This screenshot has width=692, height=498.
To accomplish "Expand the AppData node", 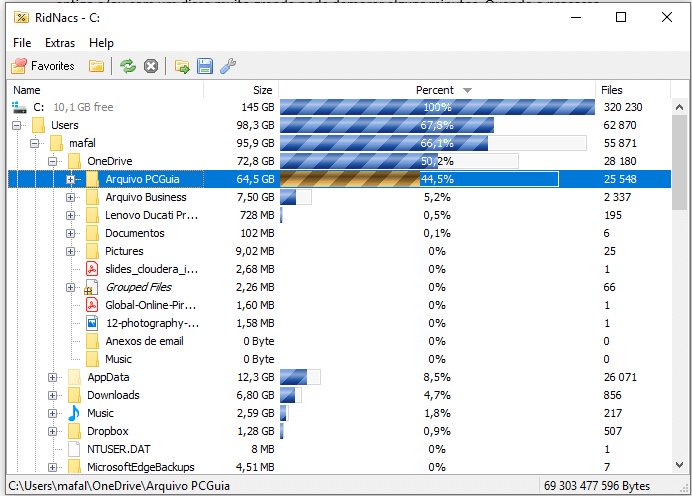I will [53, 377].
